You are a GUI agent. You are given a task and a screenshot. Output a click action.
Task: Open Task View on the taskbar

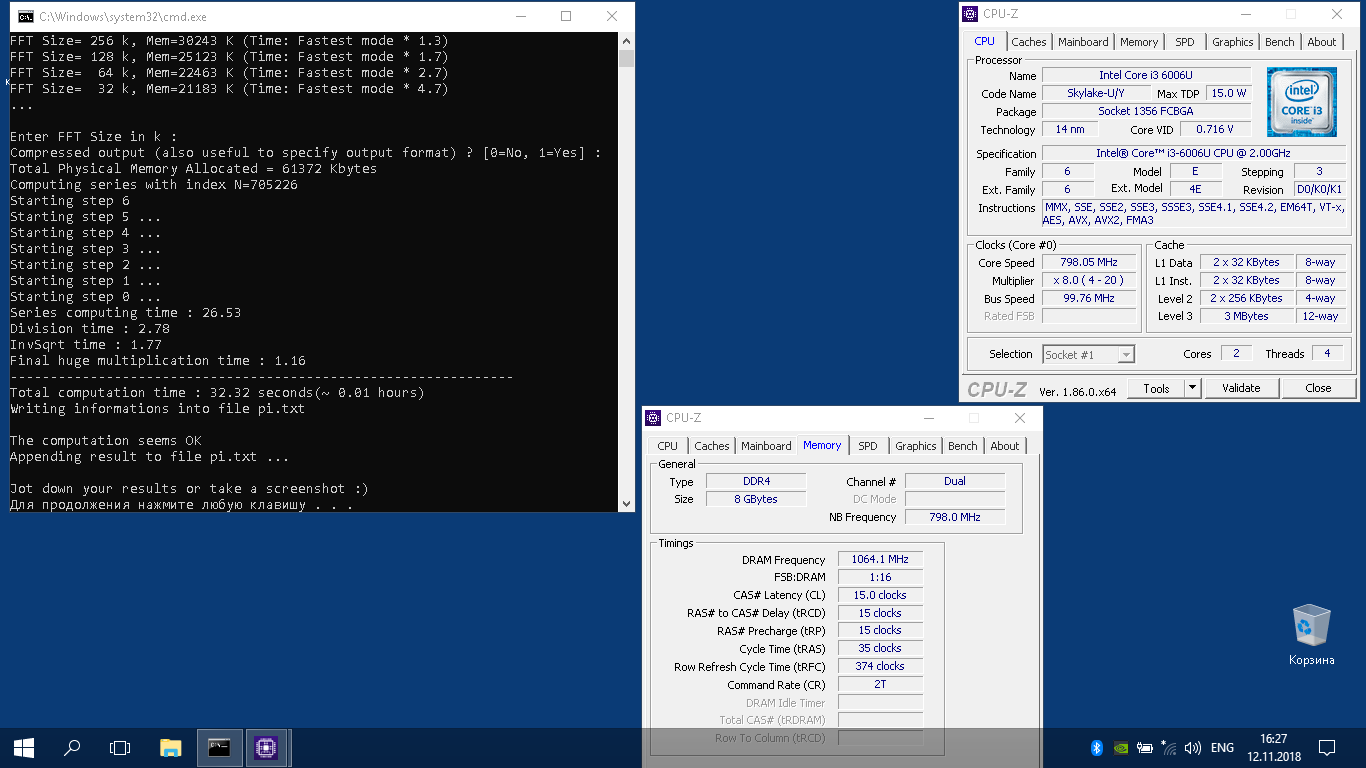[120, 747]
